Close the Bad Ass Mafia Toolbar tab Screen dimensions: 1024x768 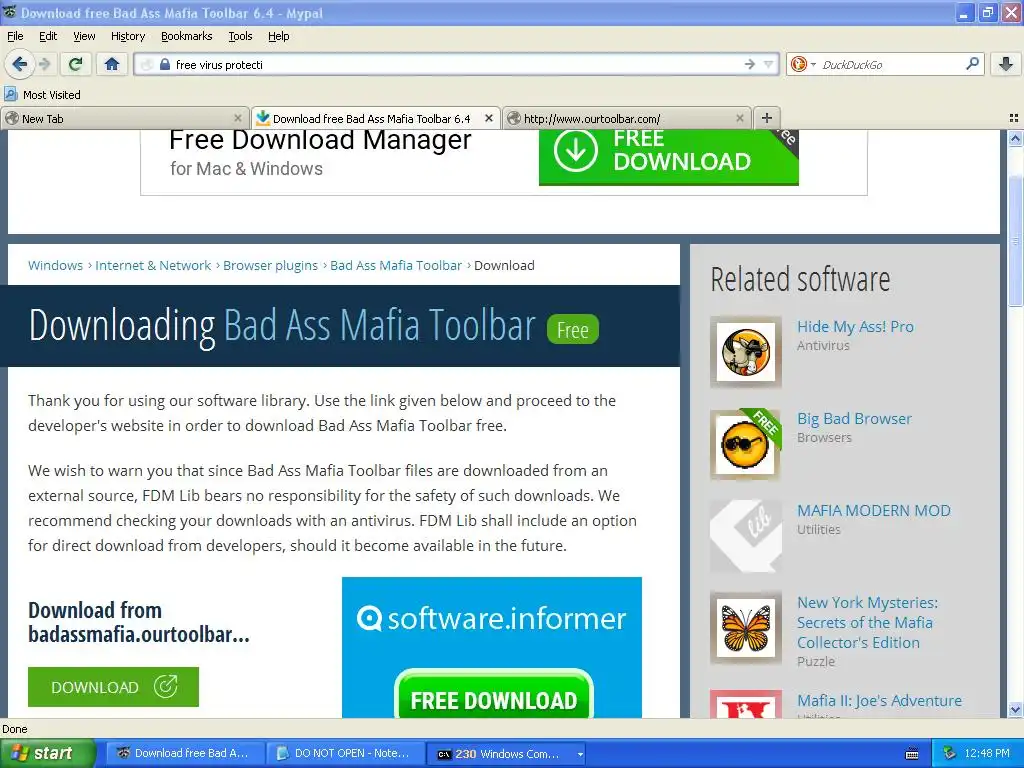point(488,118)
